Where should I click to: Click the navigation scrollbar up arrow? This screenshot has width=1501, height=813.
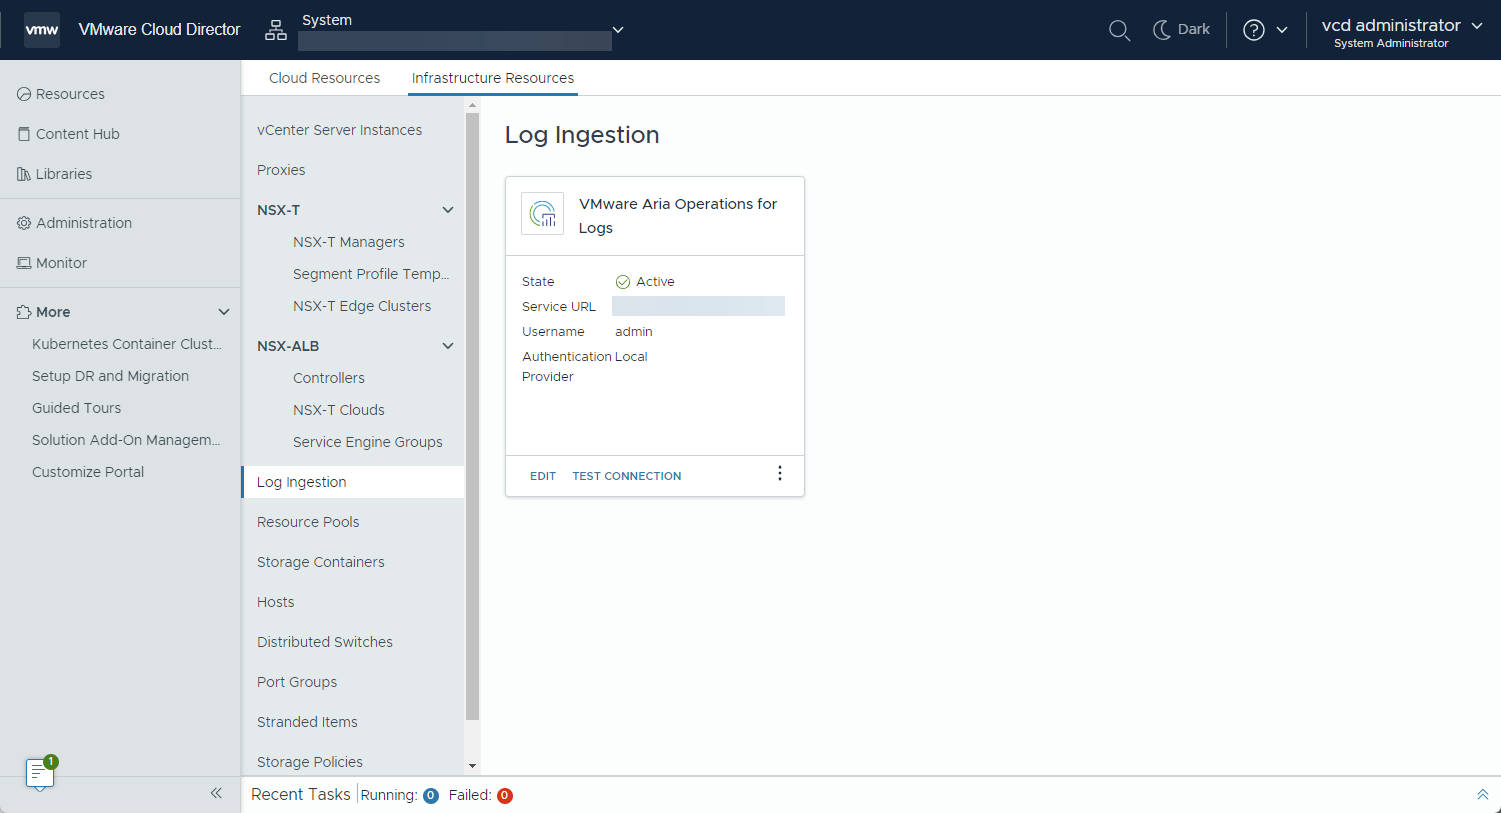[472, 104]
